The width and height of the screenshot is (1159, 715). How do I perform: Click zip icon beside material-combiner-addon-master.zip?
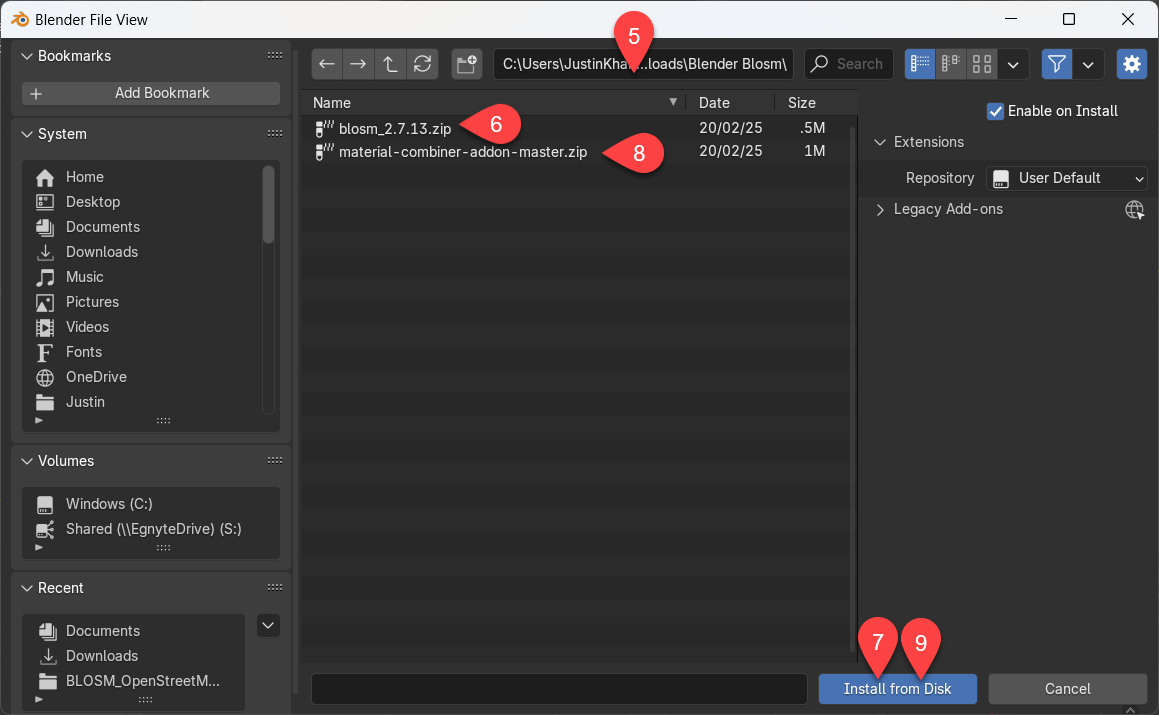point(324,152)
